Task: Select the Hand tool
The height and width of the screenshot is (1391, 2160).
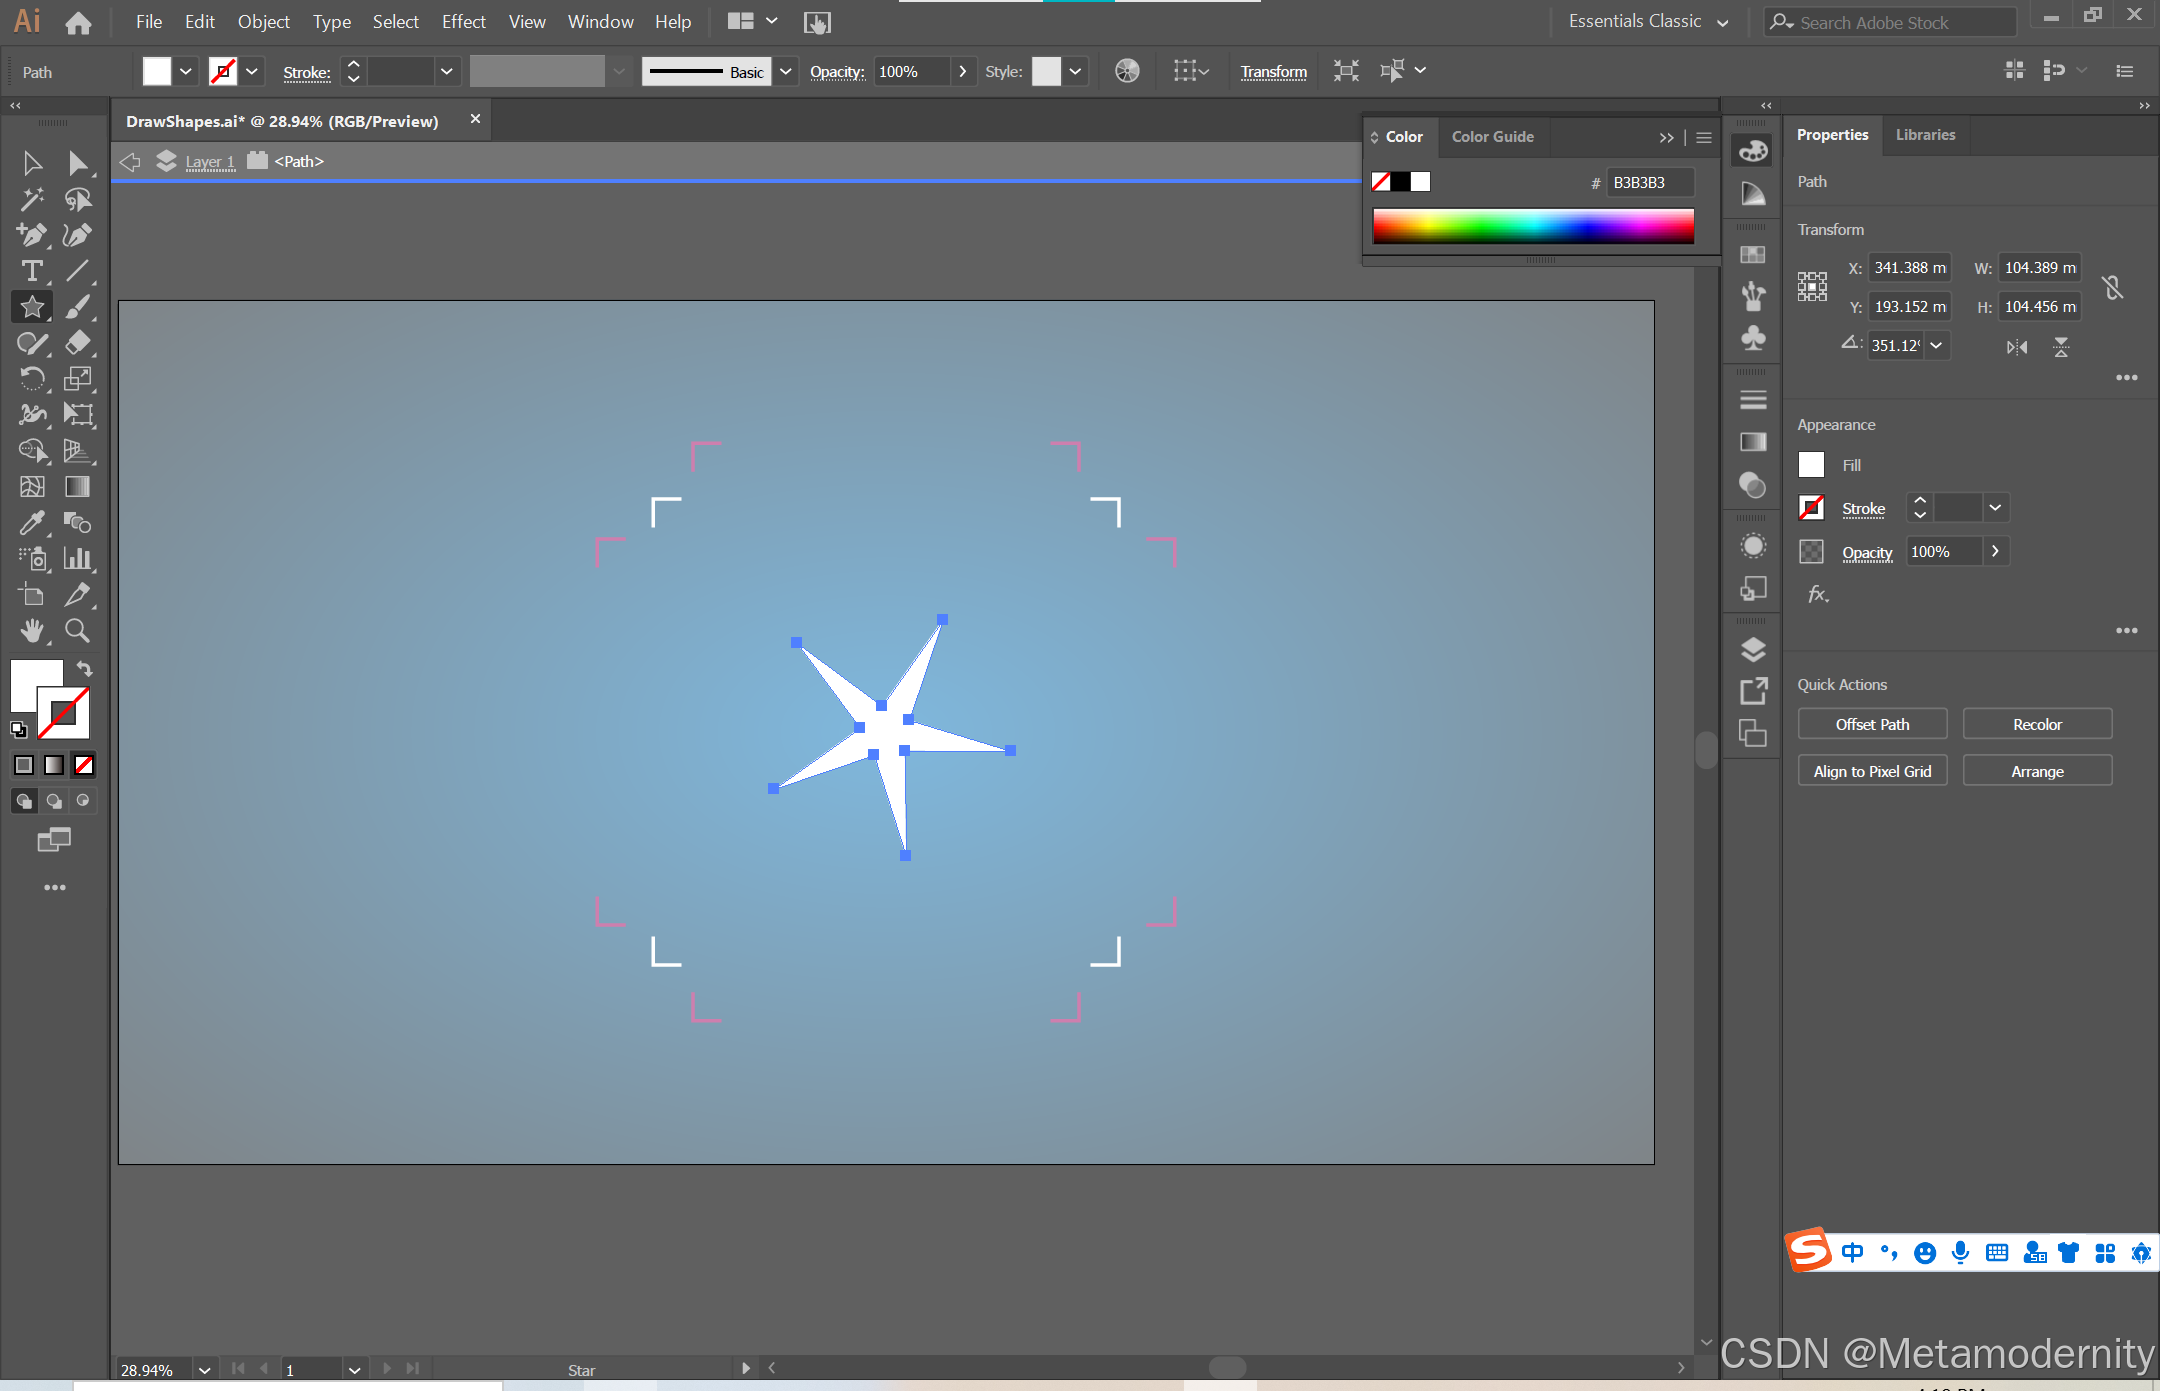Action: pyautogui.click(x=31, y=630)
